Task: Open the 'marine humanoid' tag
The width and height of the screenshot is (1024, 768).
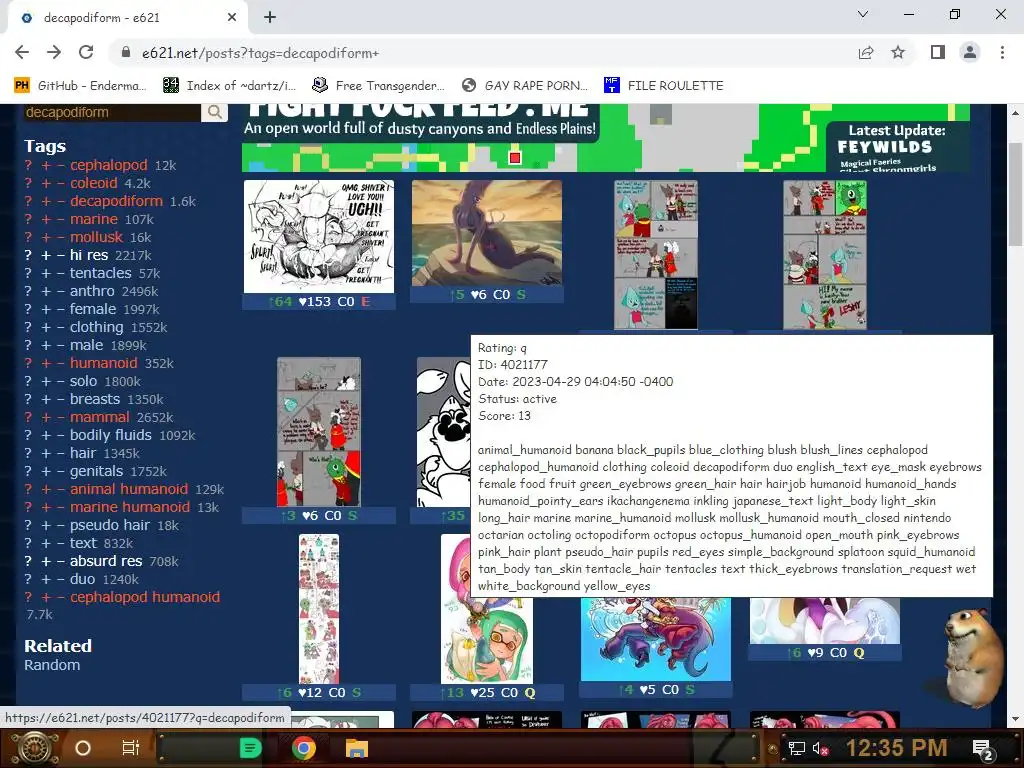Action: click(130, 507)
